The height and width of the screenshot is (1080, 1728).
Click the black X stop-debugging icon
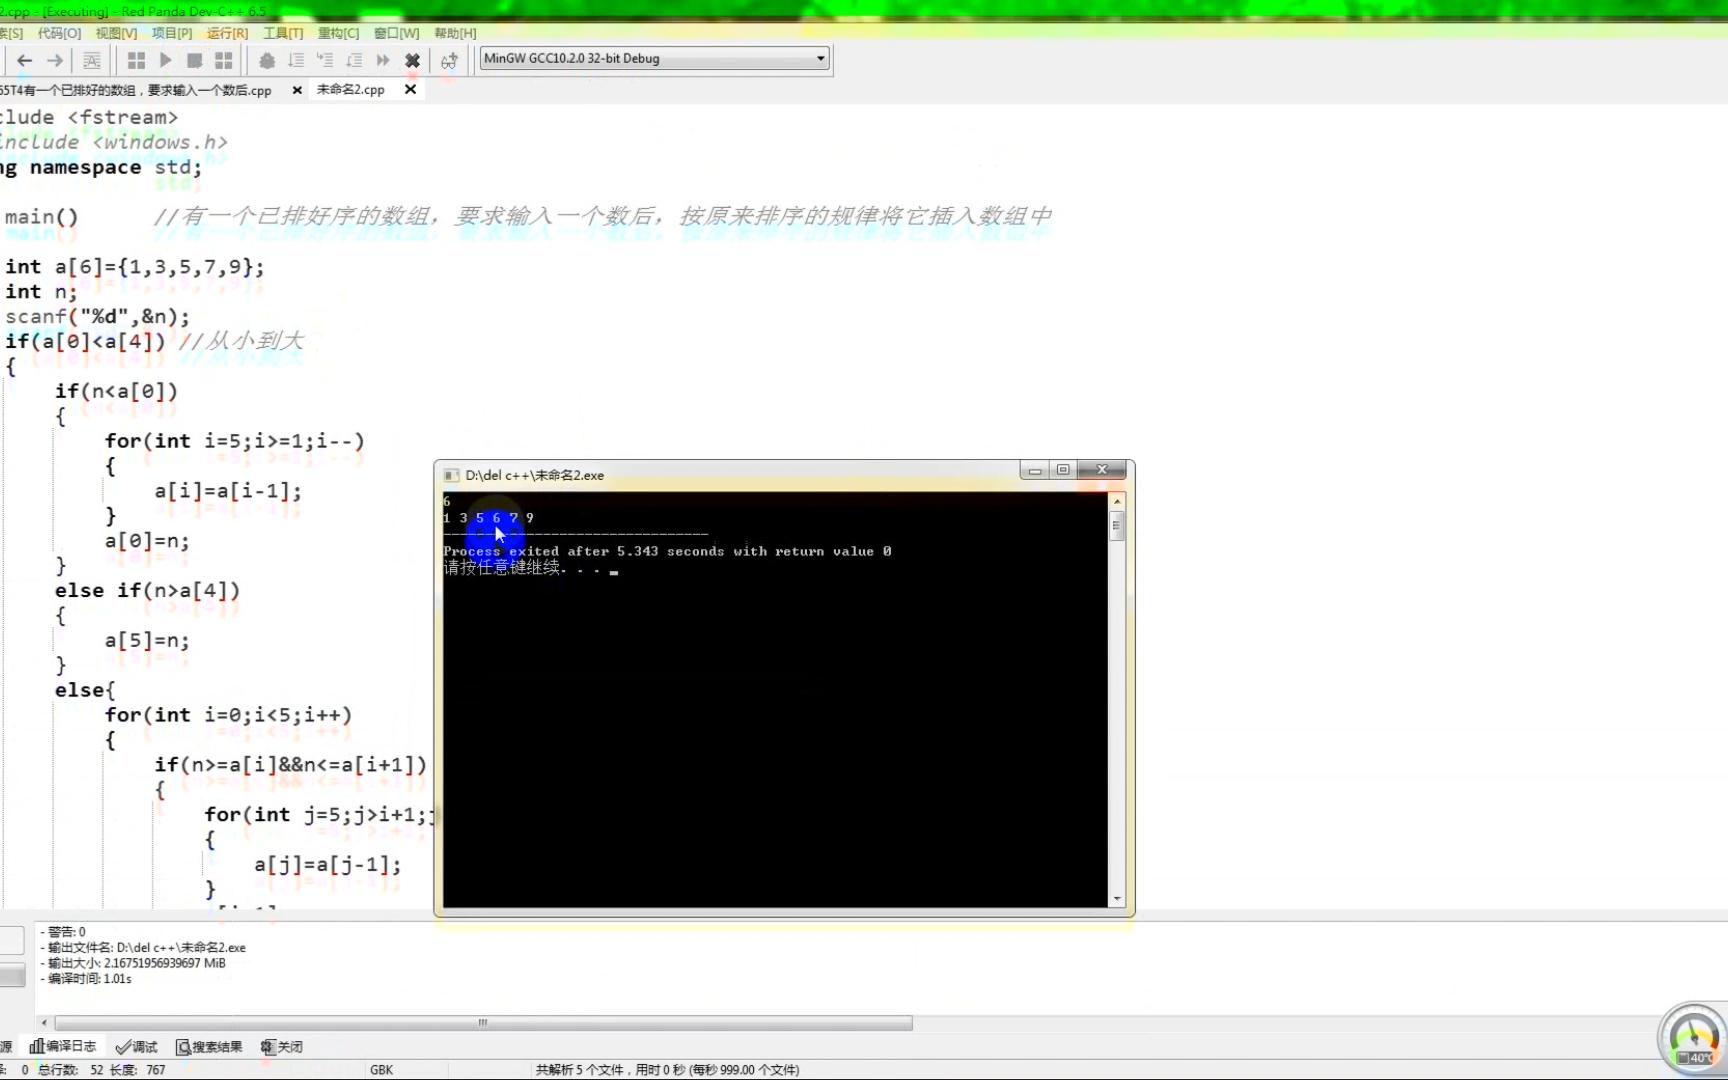[x=412, y=60]
